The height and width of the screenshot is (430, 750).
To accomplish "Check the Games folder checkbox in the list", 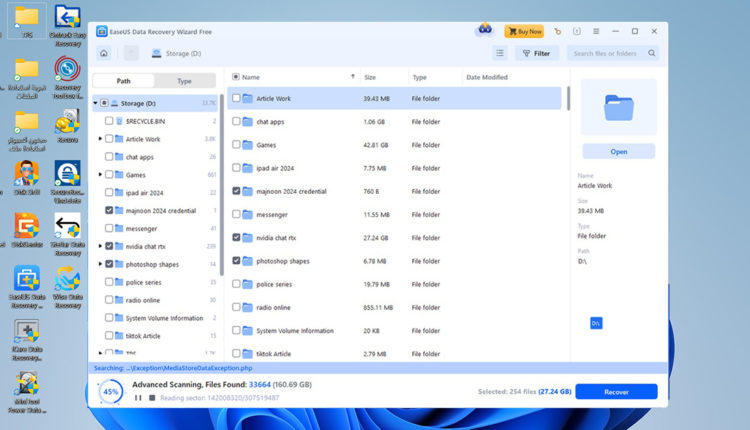I will pos(236,144).
